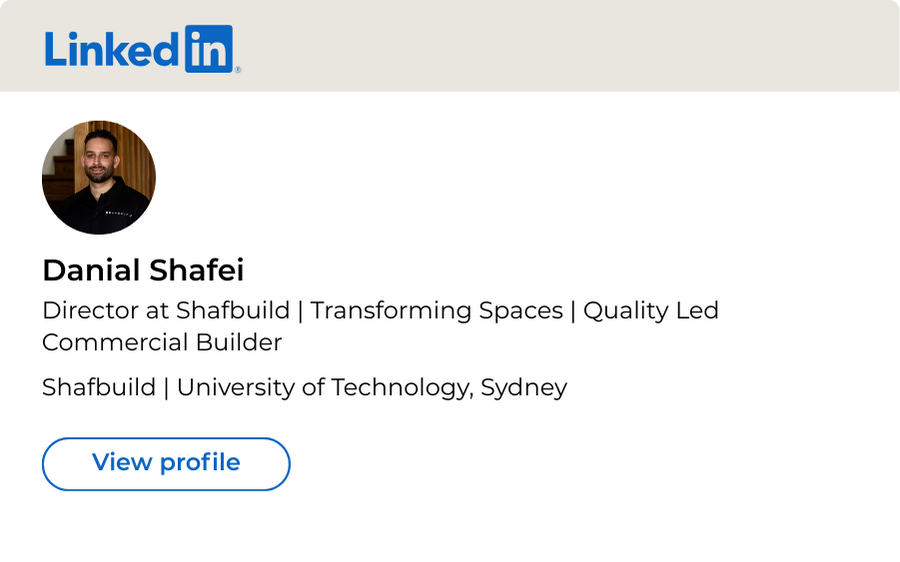Screen dimensions: 900x562
Task: Click the man's face in the profile picture
Action: coord(100,158)
